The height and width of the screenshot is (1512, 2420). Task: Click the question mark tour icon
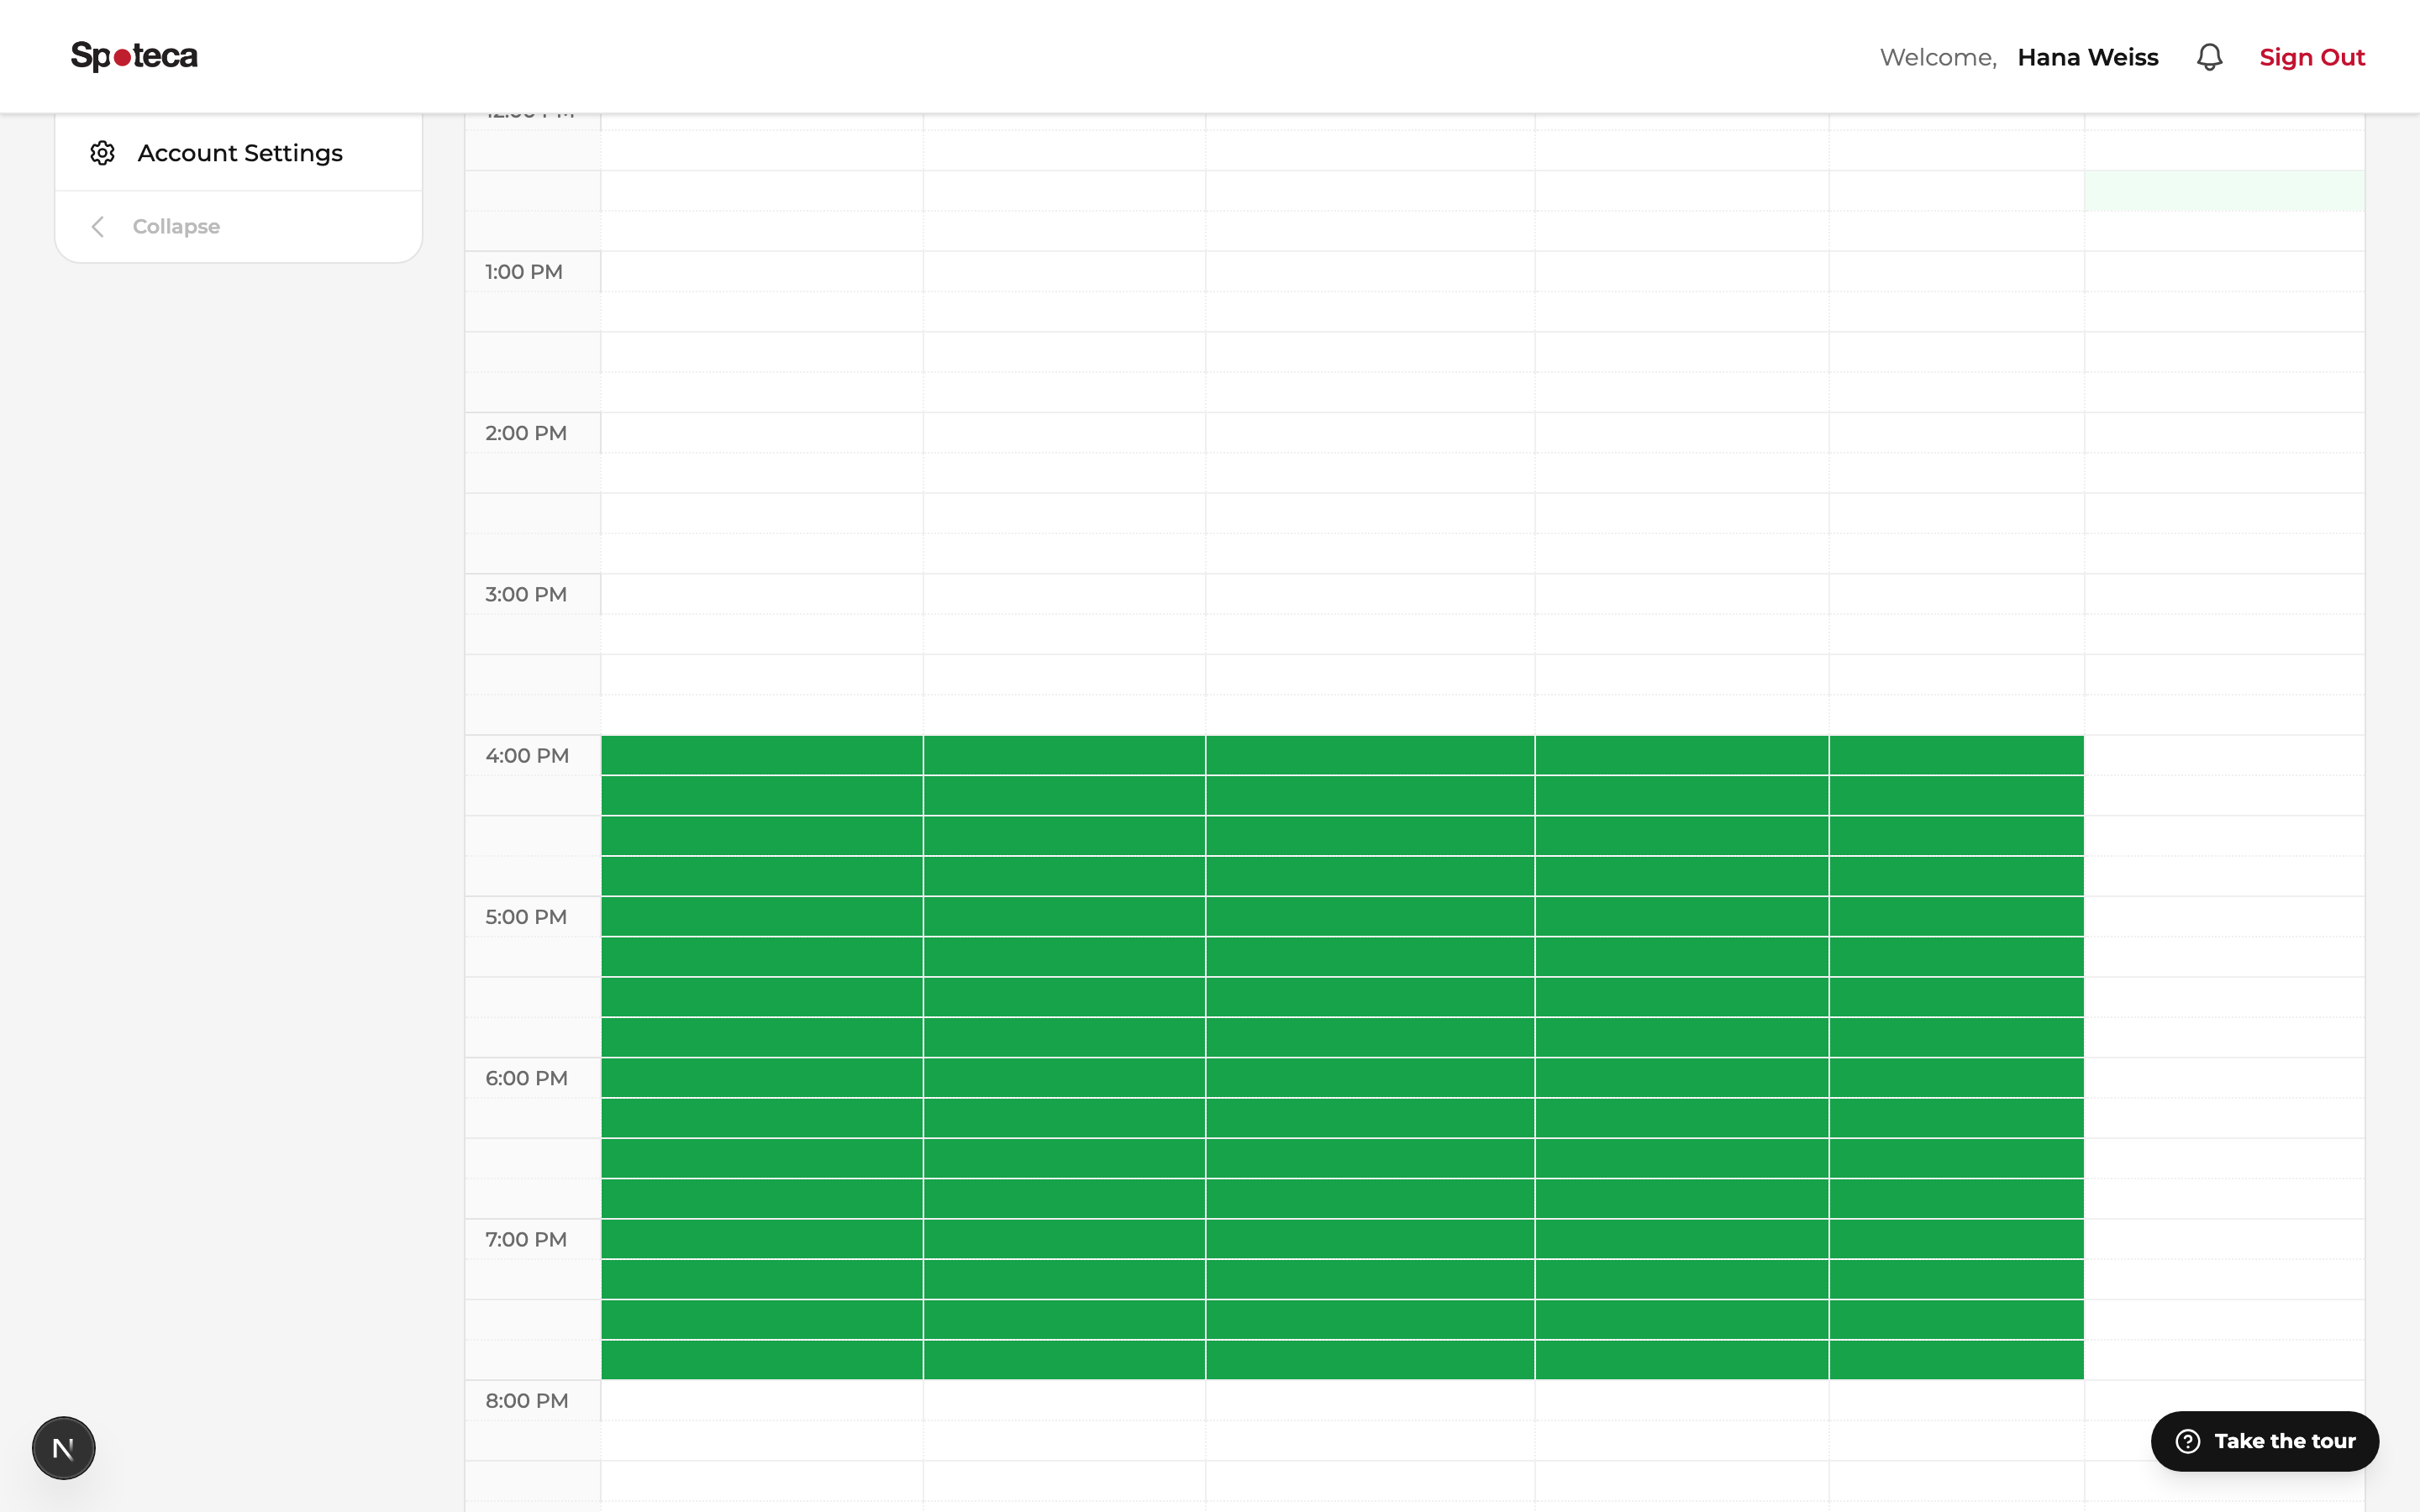coord(2187,1441)
